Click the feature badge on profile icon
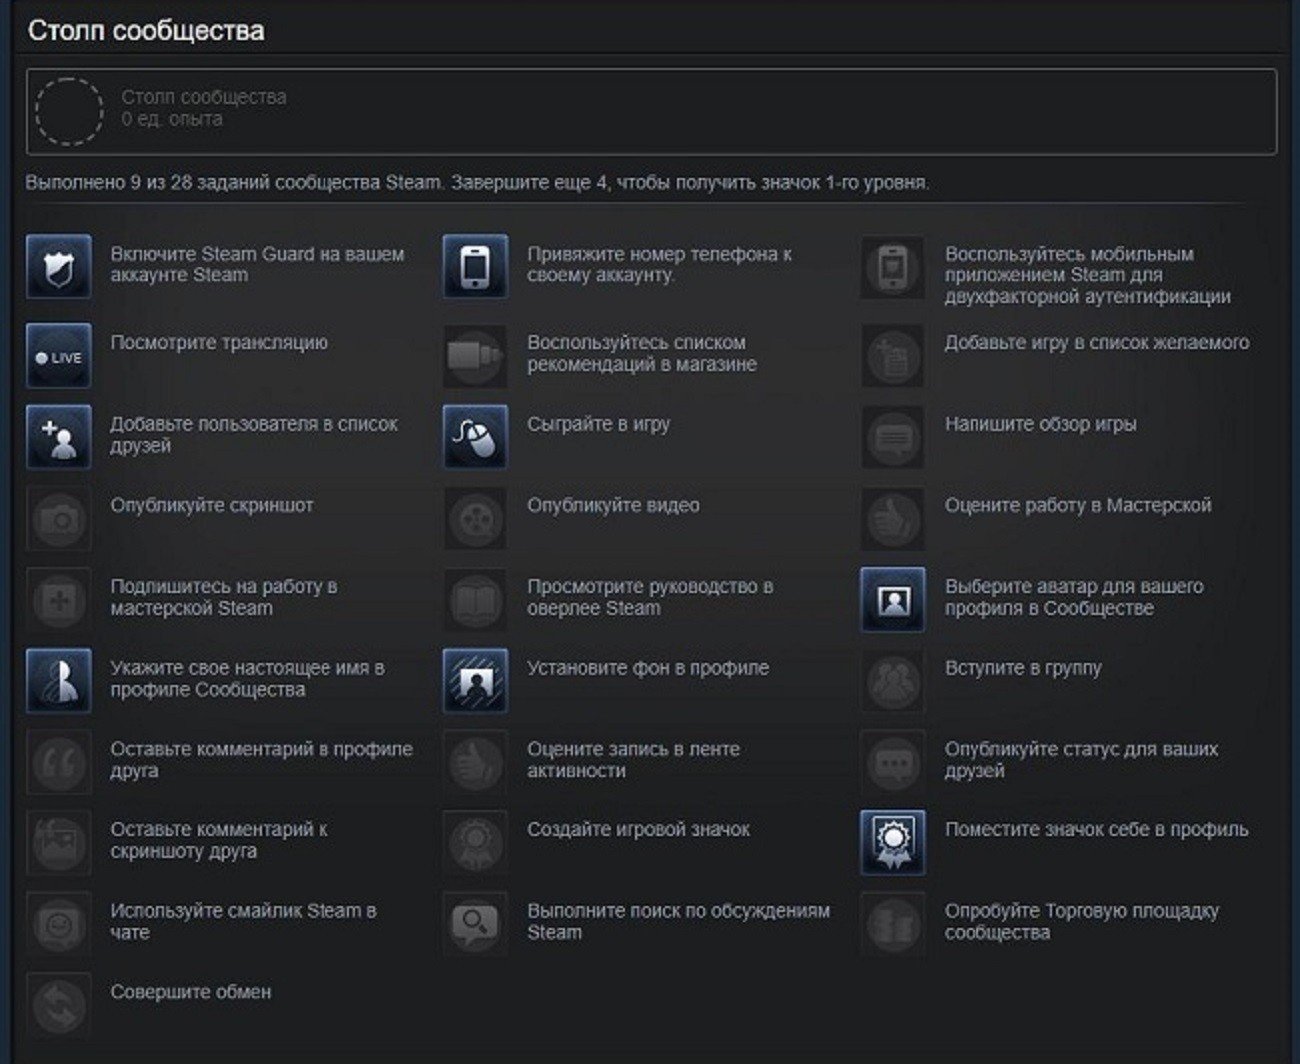 click(893, 842)
